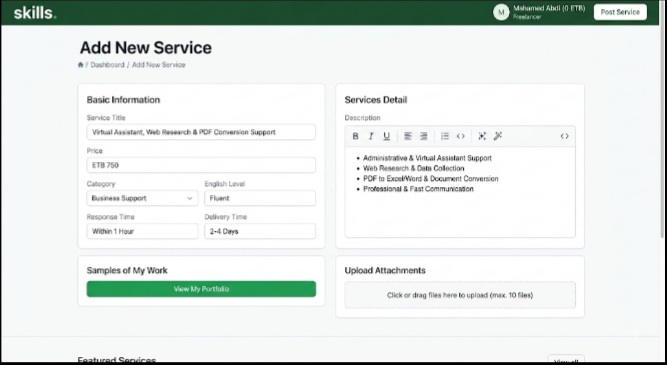Screen dimensions: 667x365
Task: Open the Category dropdown showing Business Support
Action: pos(142,198)
